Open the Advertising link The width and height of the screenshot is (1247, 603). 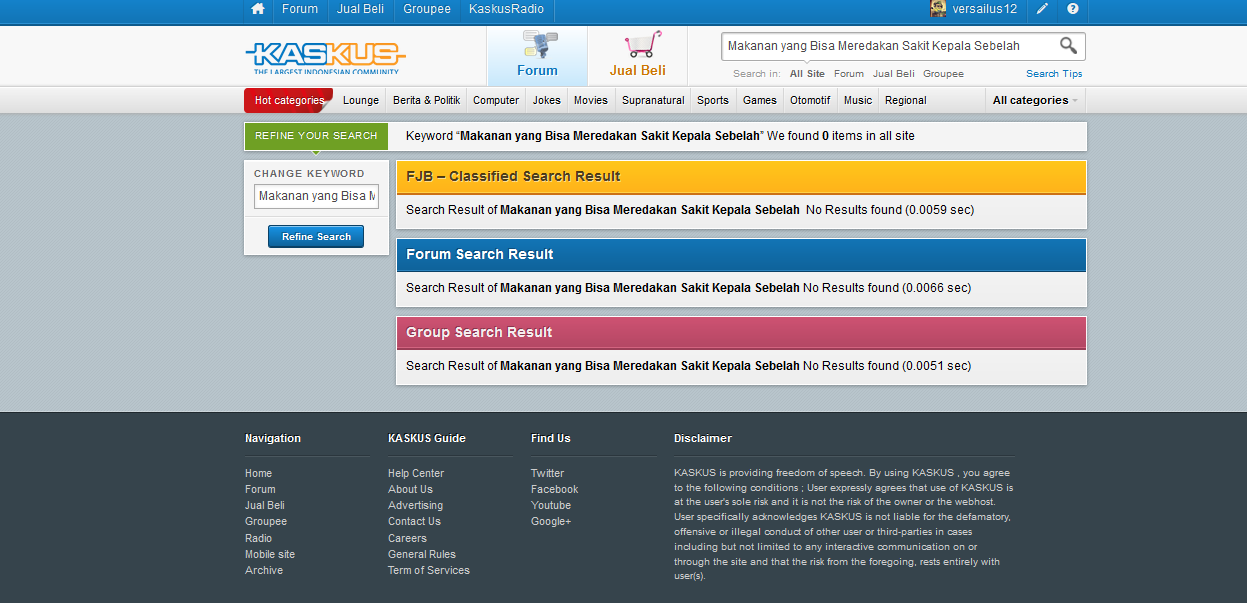(x=415, y=506)
